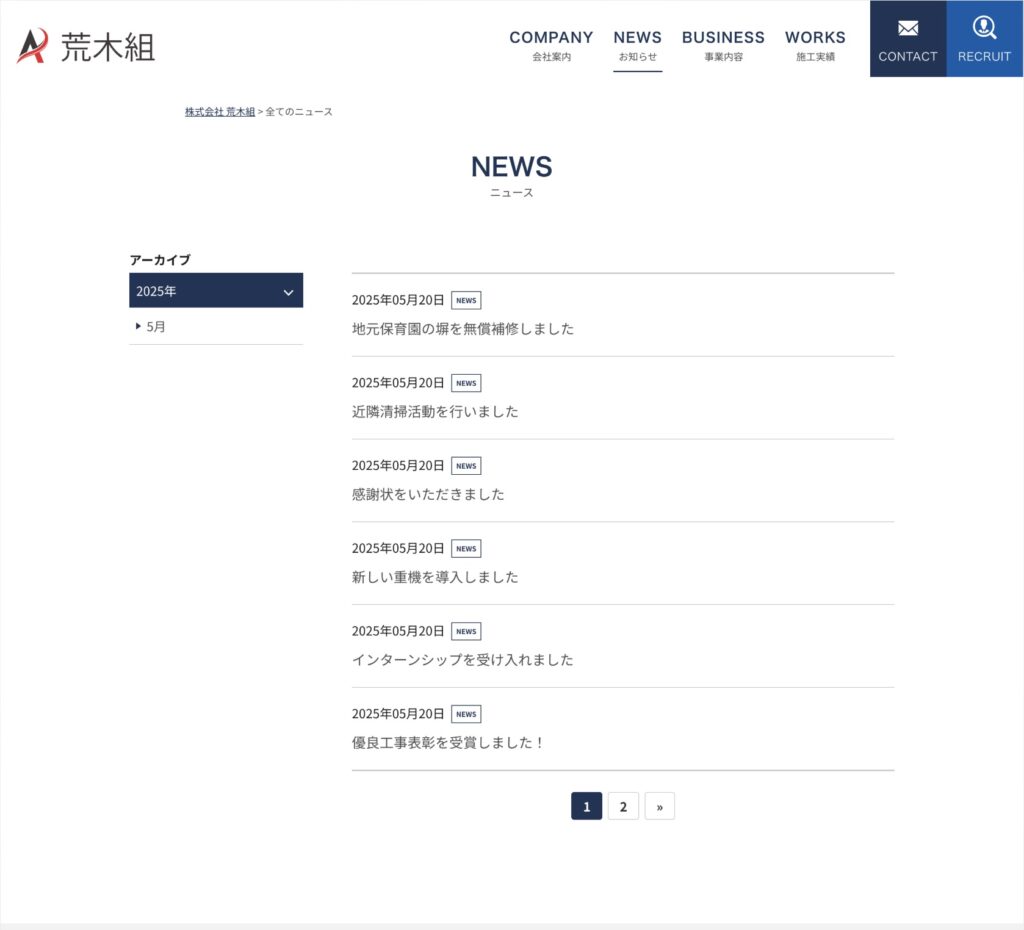Open the WORKS 施工実績 menu
This screenshot has width=1024, height=930.
point(815,46)
